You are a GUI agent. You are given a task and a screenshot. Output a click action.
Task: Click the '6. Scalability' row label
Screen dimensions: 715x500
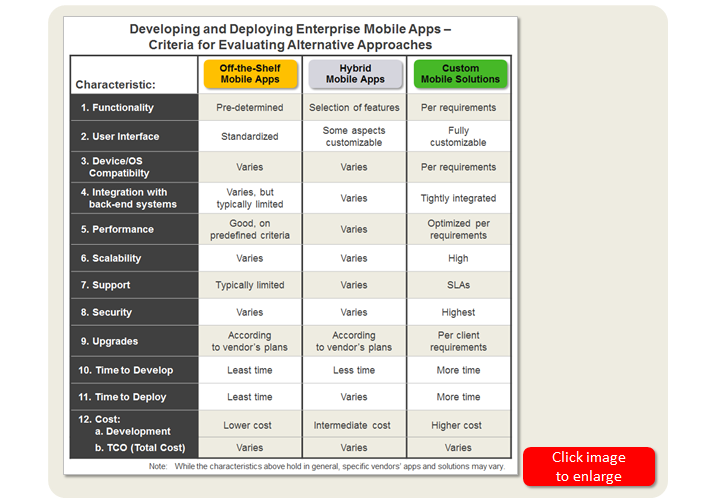[x=116, y=258]
